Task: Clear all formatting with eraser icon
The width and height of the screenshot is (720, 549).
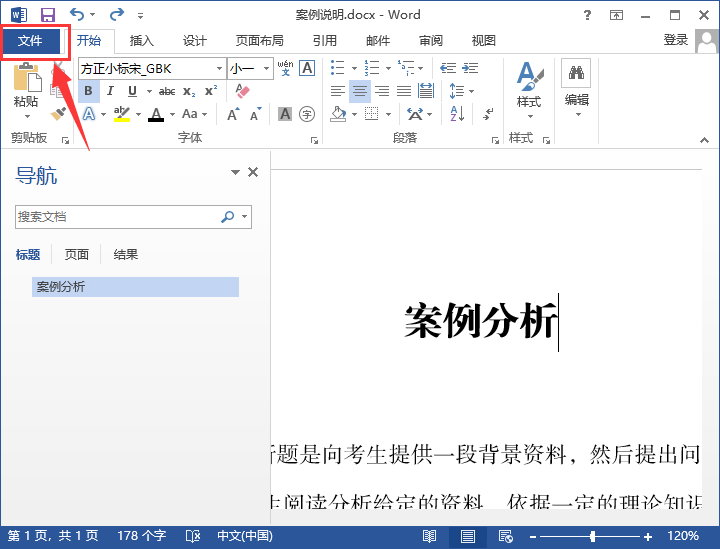Action: 242,90
